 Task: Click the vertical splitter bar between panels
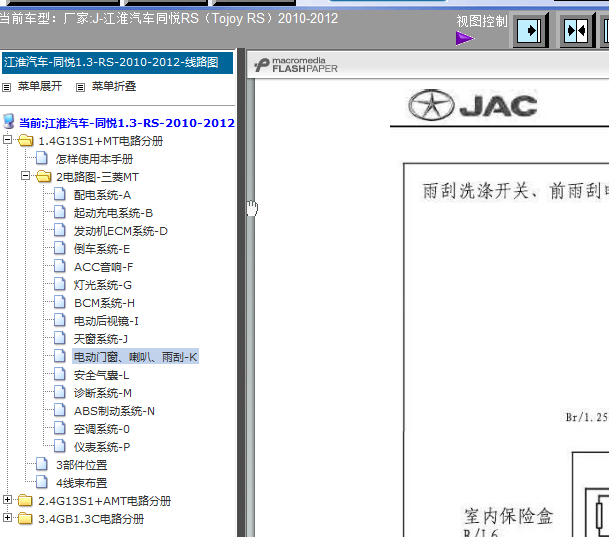[241, 292]
